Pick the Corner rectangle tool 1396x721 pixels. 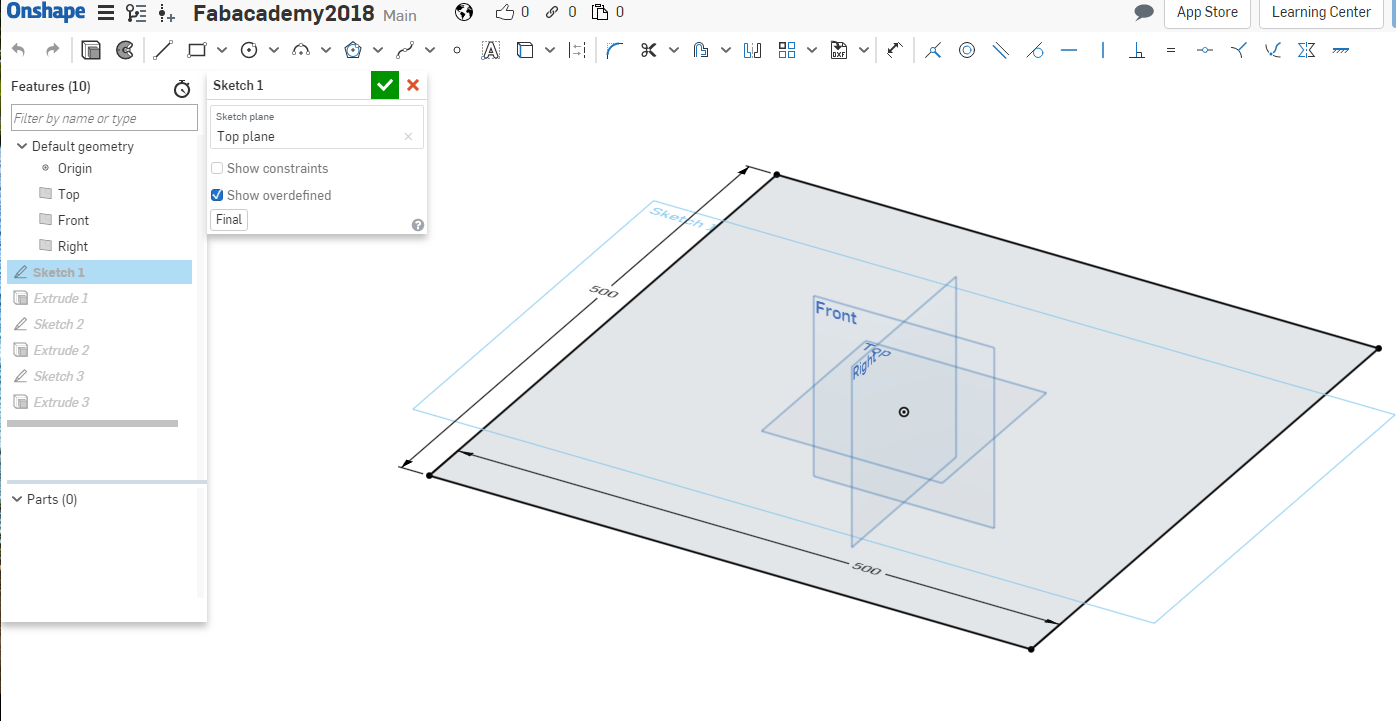tap(197, 50)
